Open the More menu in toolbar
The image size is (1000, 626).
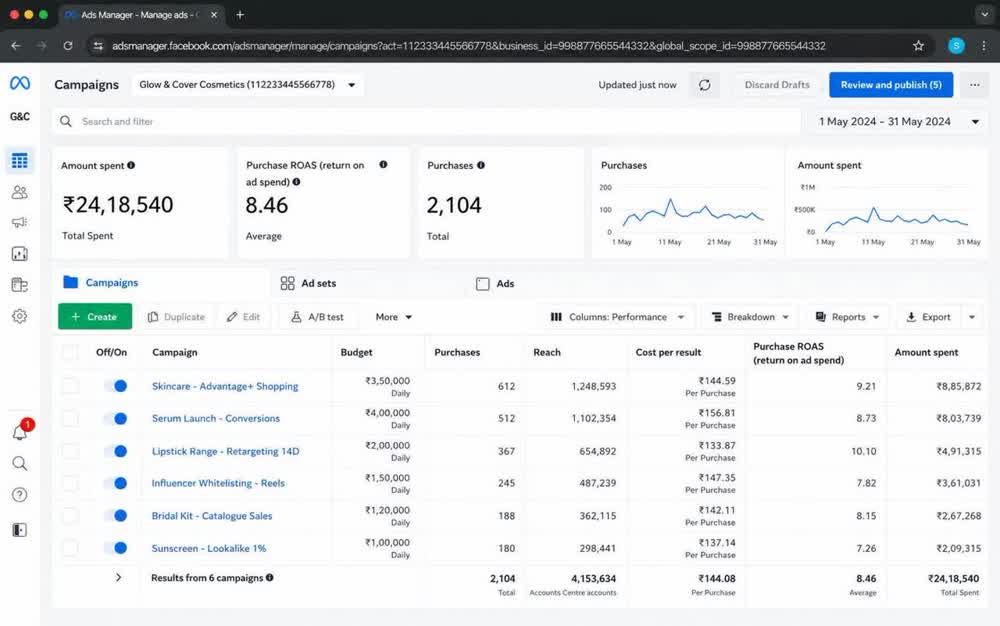point(393,317)
